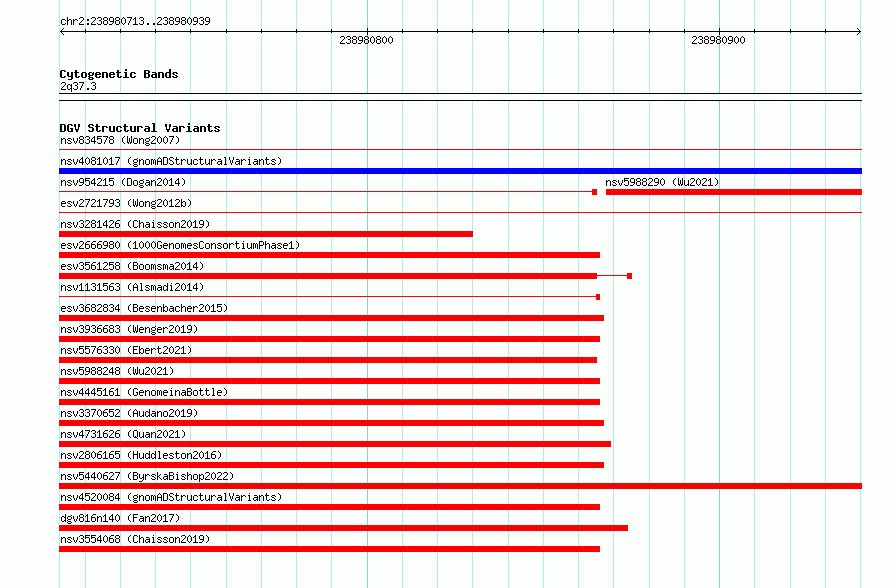Click the nsv5988290 (Wu2021) label
Screen dimensions: 890x588
click(662, 182)
